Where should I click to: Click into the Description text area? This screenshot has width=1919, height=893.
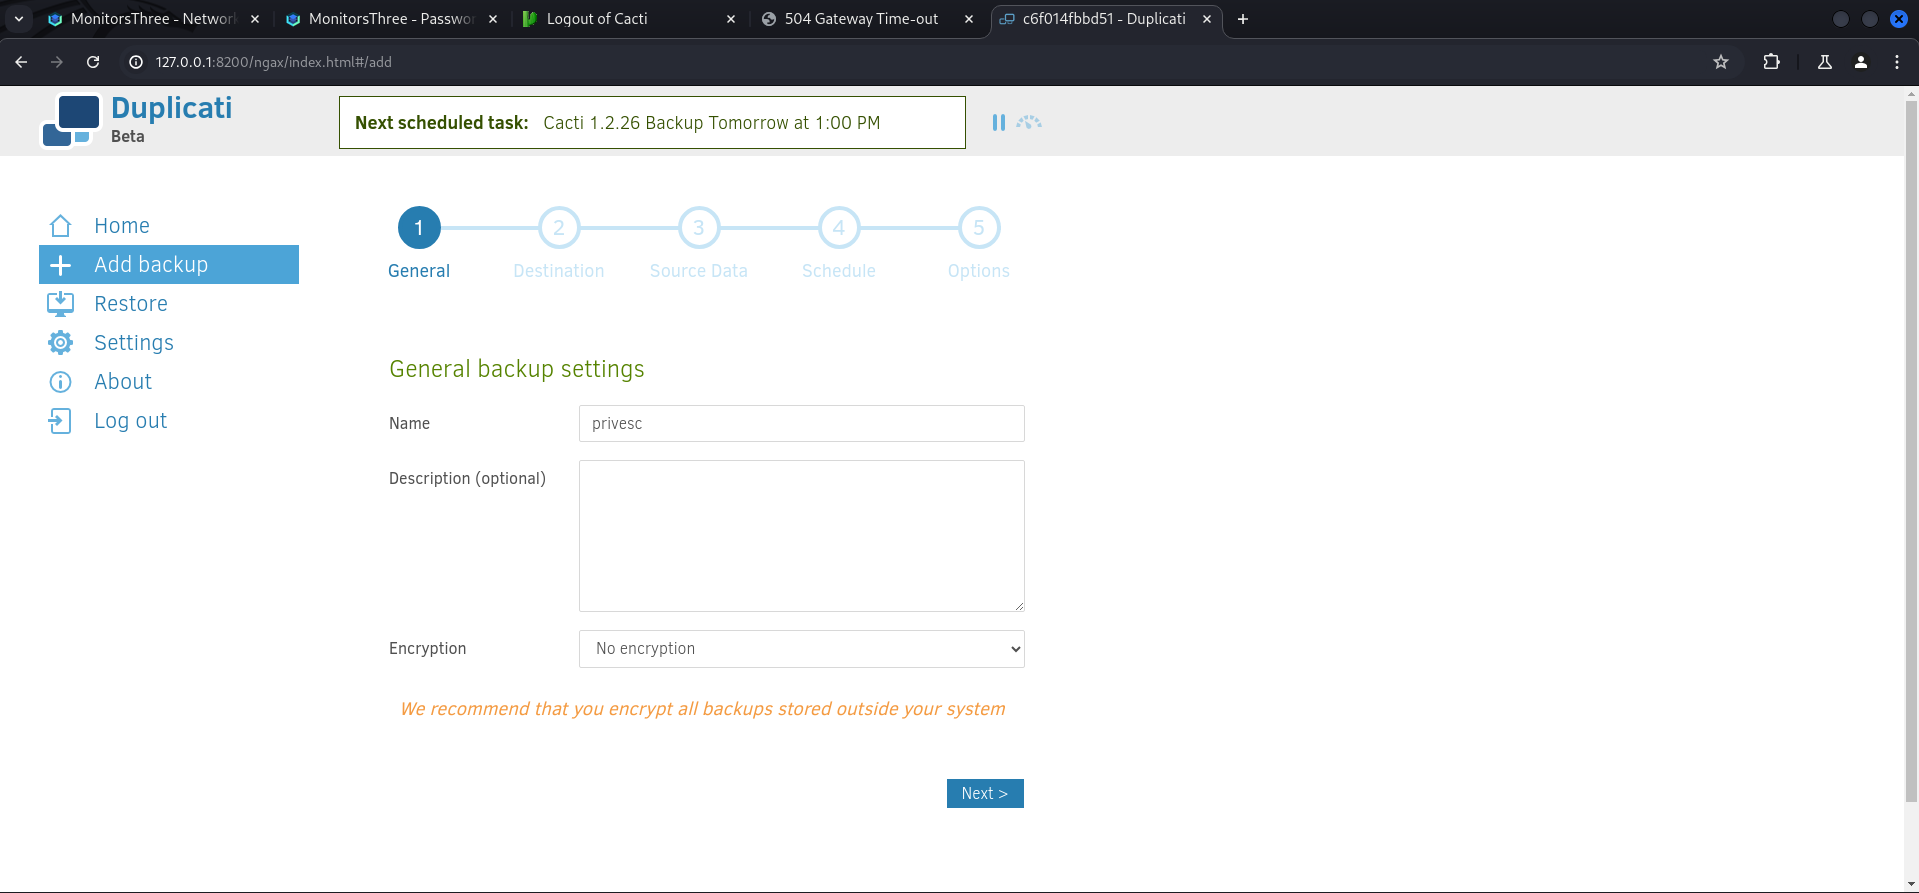[801, 536]
